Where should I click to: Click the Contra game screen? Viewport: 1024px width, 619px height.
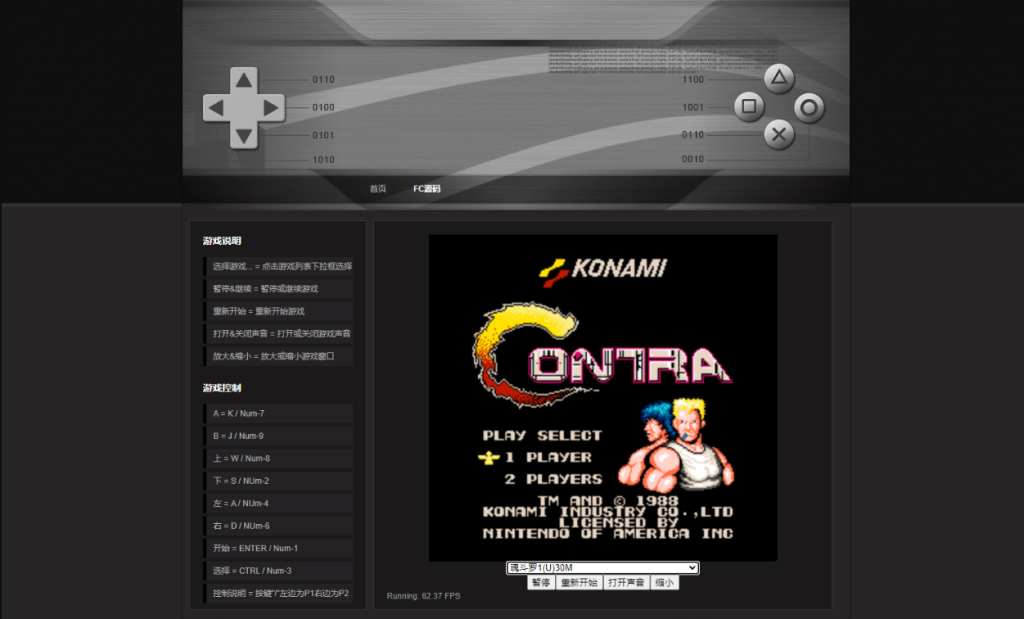pyautogui.click(x=602, y=398)
